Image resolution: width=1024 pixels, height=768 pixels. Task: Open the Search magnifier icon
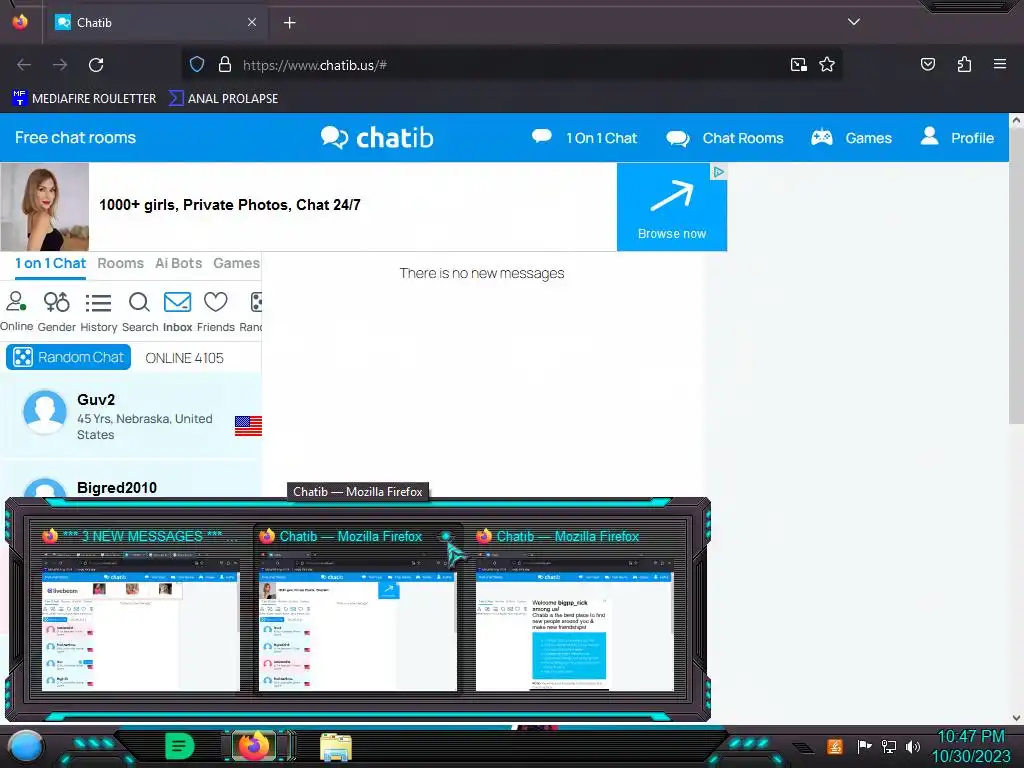coord(140,312)
